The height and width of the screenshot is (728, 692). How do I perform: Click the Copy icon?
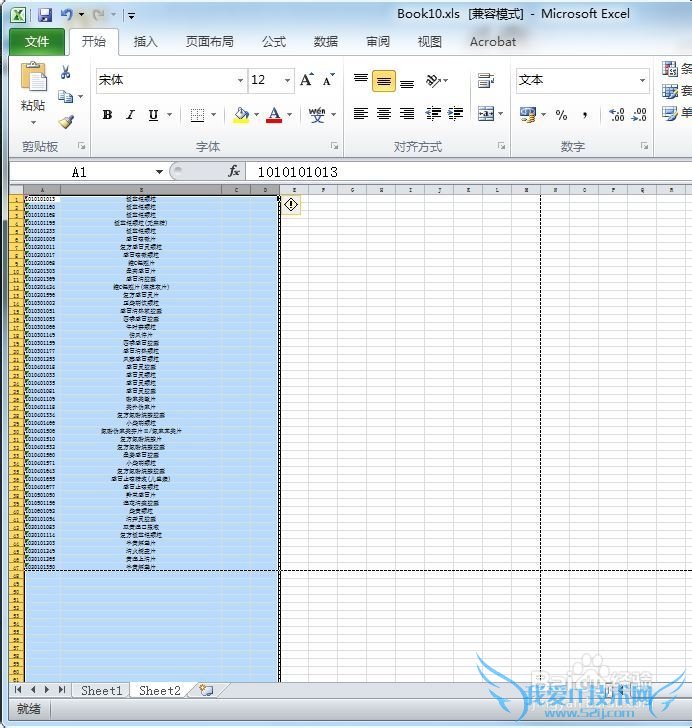coord(65,97)
